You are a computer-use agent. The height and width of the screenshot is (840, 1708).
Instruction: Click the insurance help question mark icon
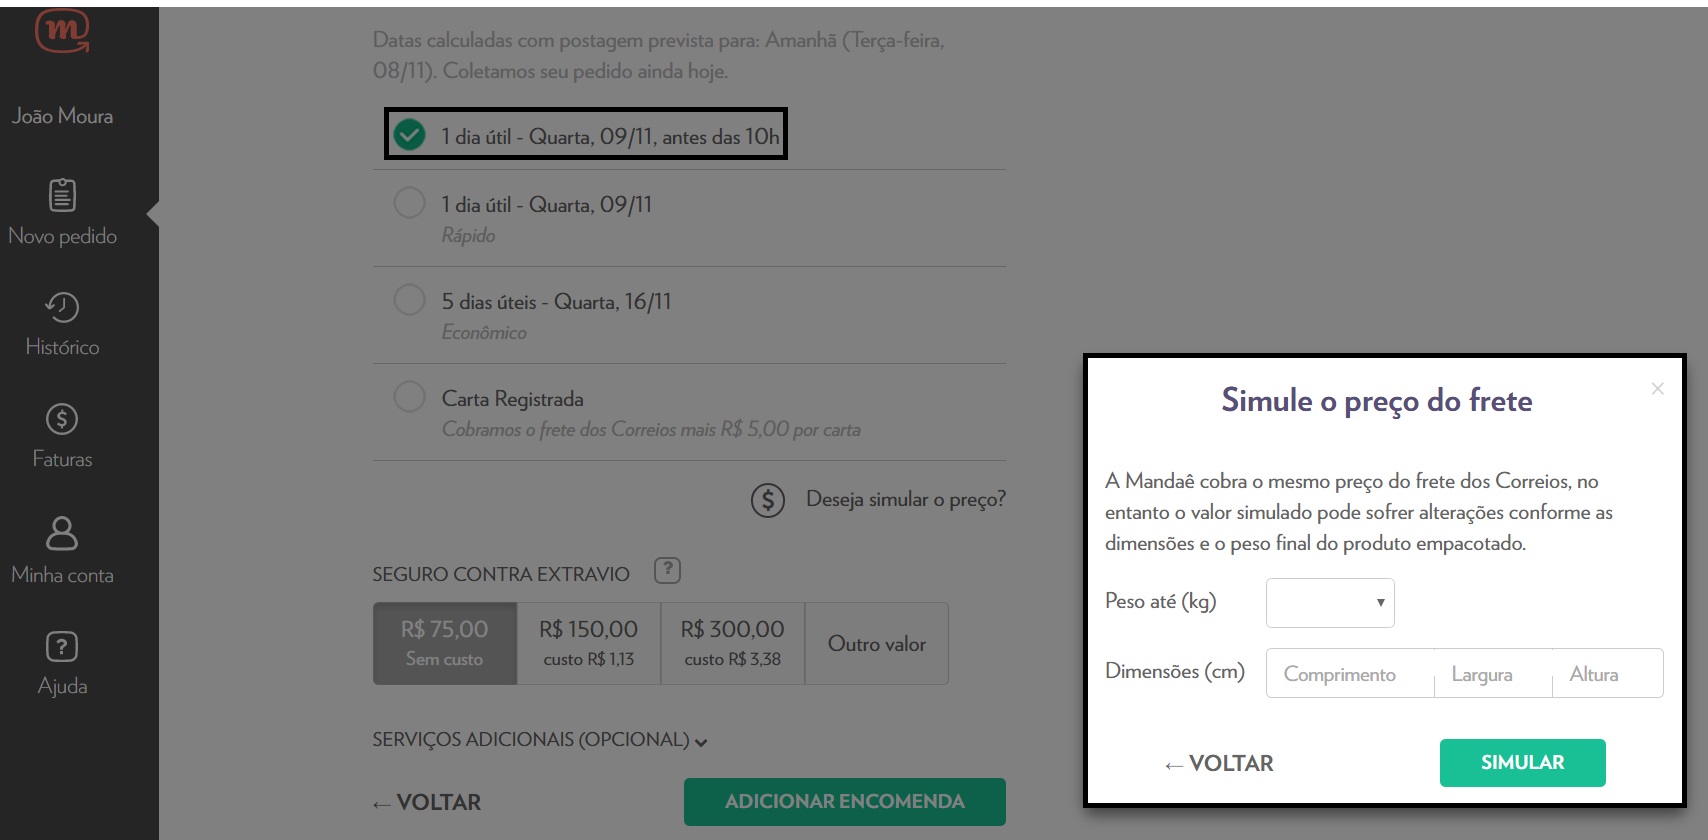pos(667,571)
